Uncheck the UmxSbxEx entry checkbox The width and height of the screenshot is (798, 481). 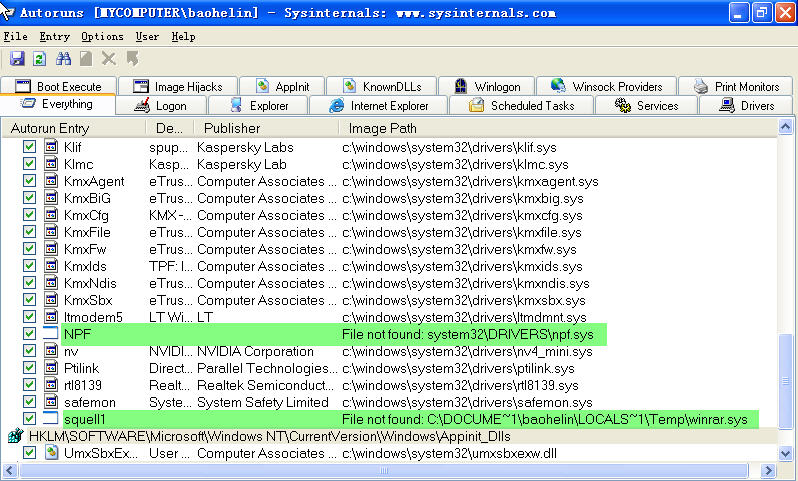click(x=30, y=452)
